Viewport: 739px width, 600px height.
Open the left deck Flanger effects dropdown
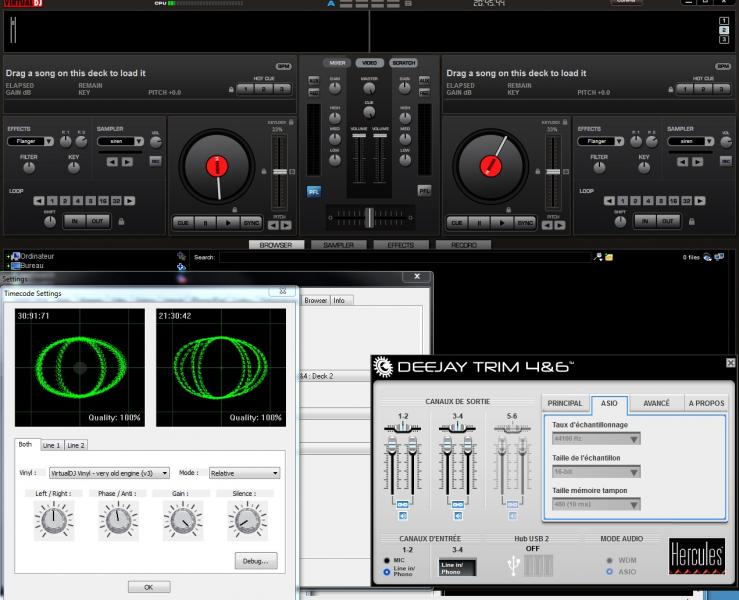(x=34, y=142)
